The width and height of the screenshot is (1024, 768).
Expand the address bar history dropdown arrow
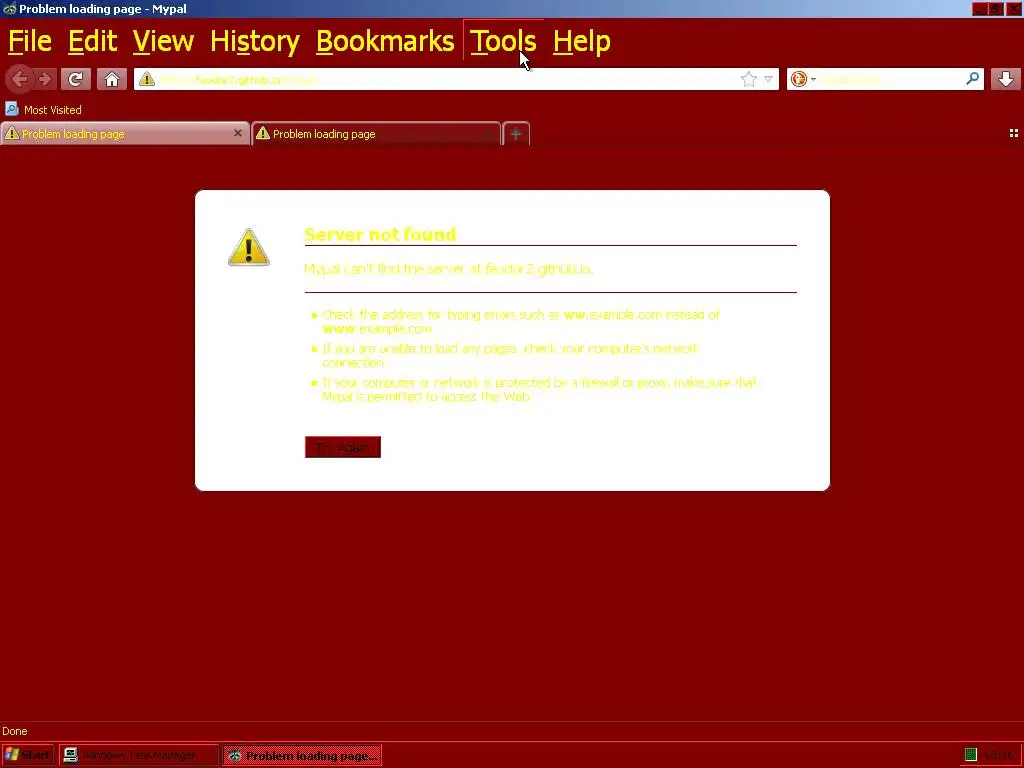(769, 79)
